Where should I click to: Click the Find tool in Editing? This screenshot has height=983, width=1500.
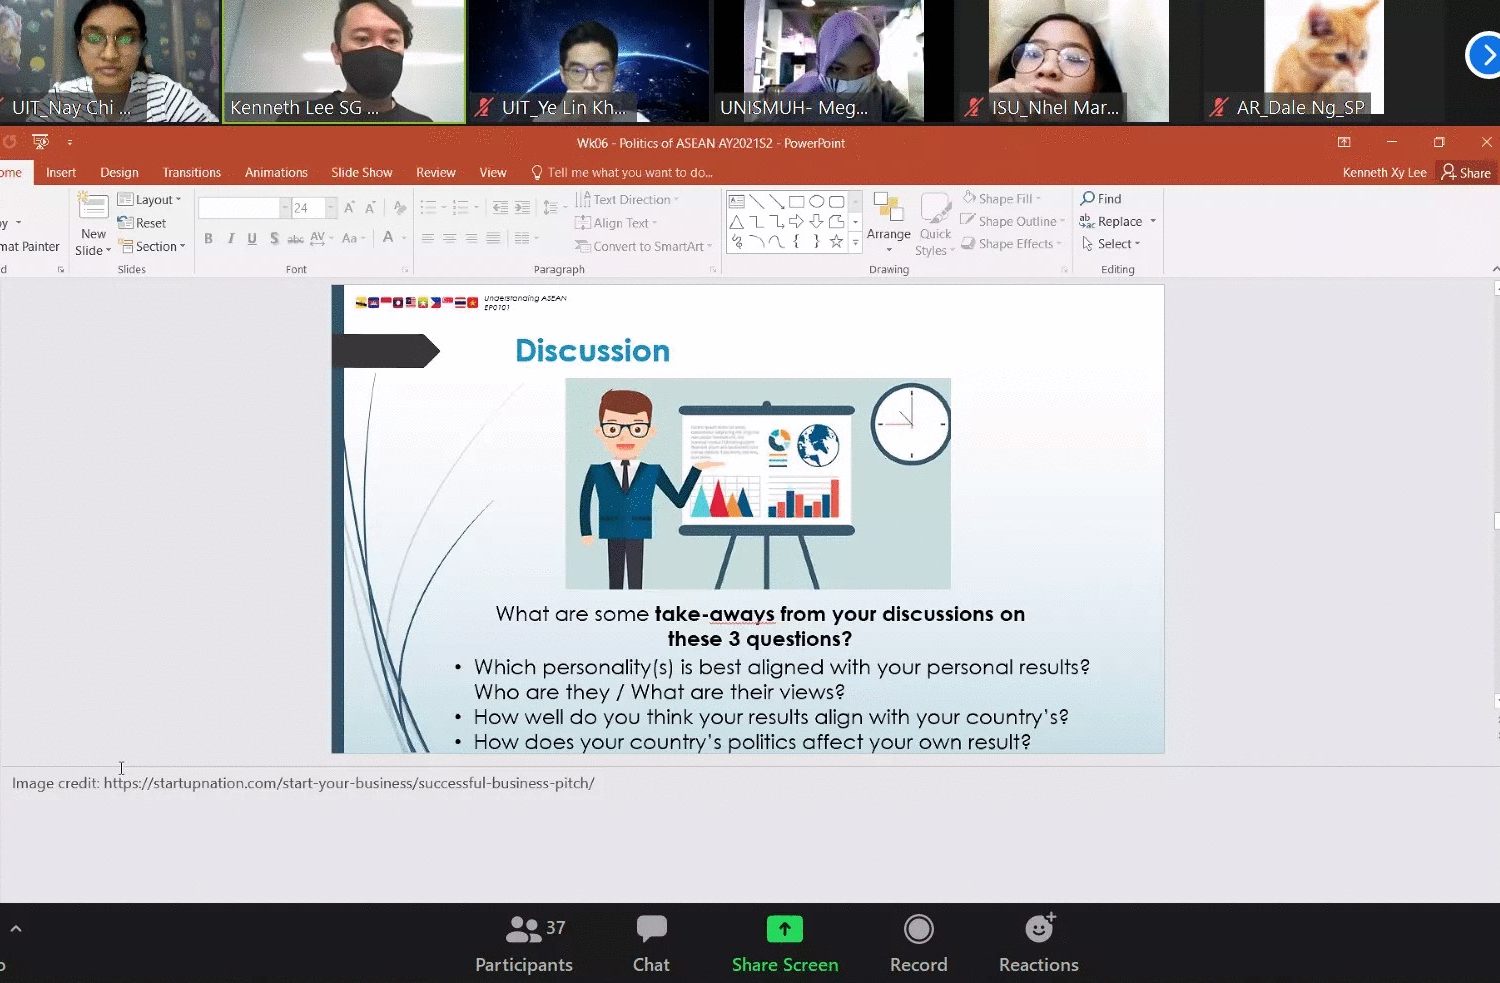point(1101,199)
